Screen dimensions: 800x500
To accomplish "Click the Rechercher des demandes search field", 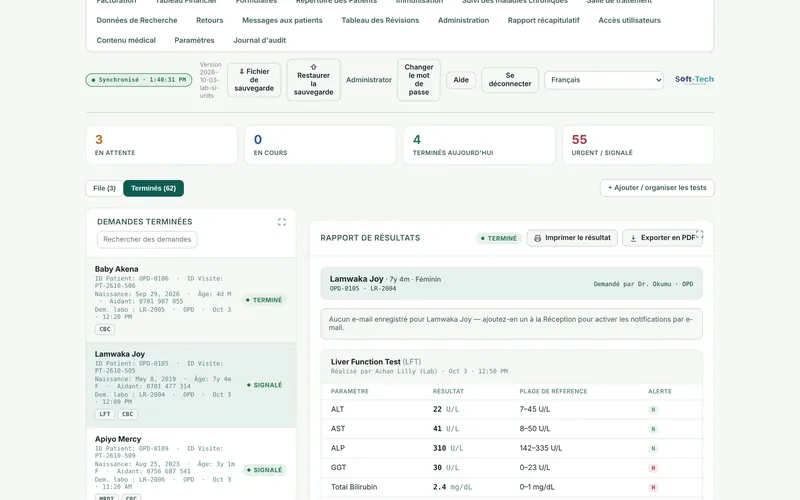I will tap(147, 239).
